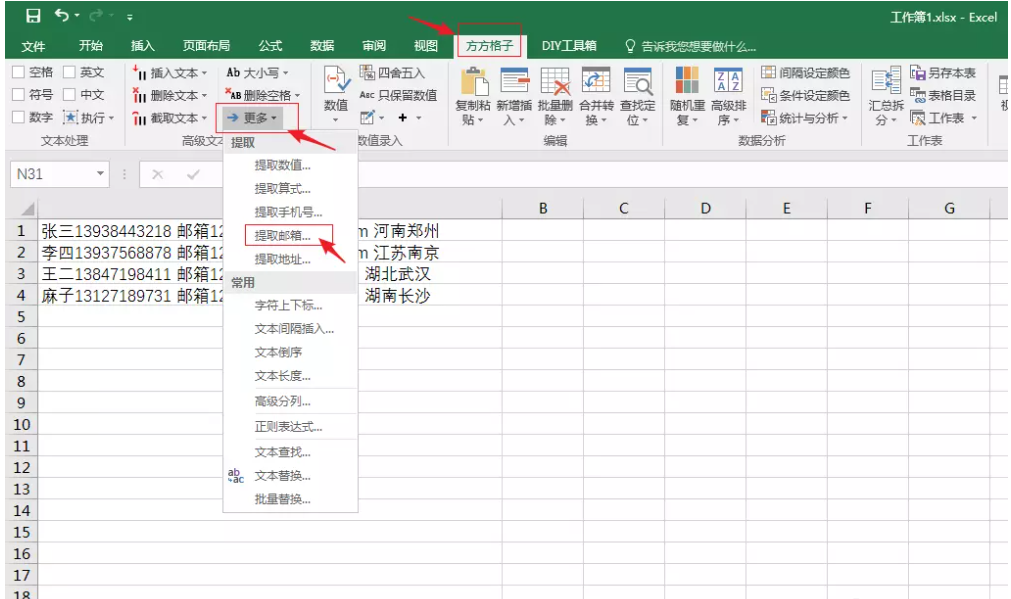1011x599 pixels.
Task: Click the 告诉我您想要做什么 search box
Action: 691,46
